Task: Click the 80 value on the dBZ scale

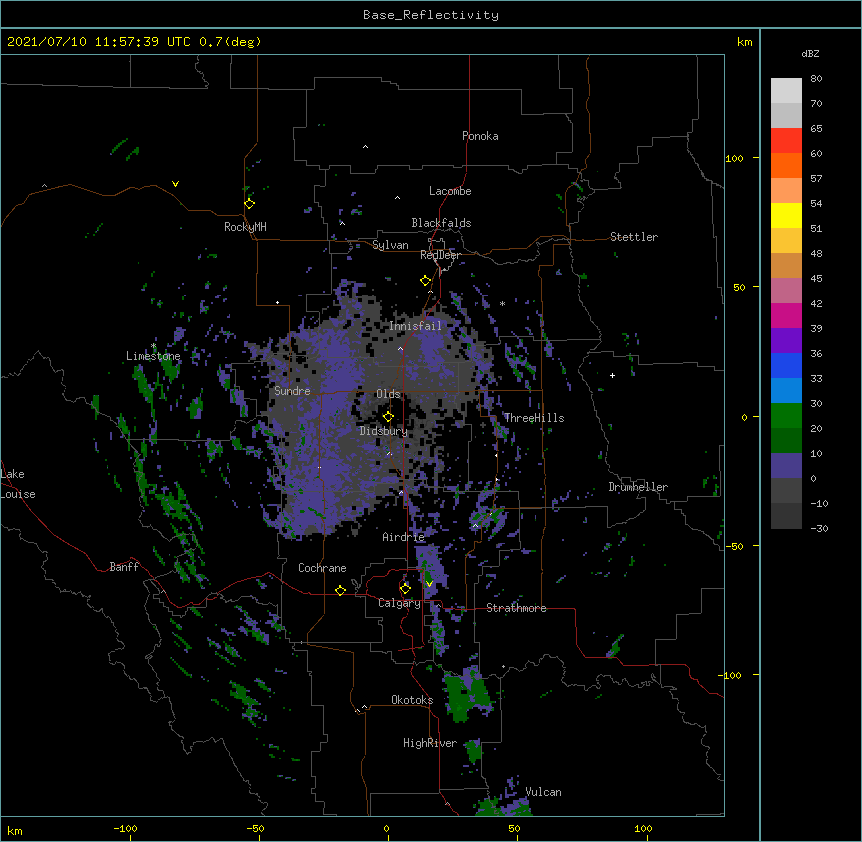Action: [816, 79]
